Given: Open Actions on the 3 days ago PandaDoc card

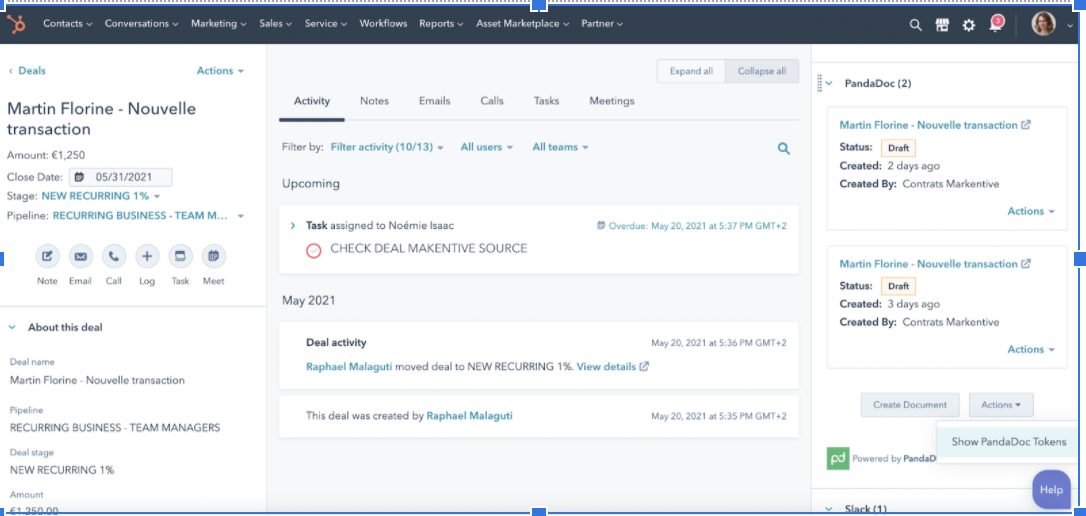Looking at the screenshot, I should click(1031, 350).
